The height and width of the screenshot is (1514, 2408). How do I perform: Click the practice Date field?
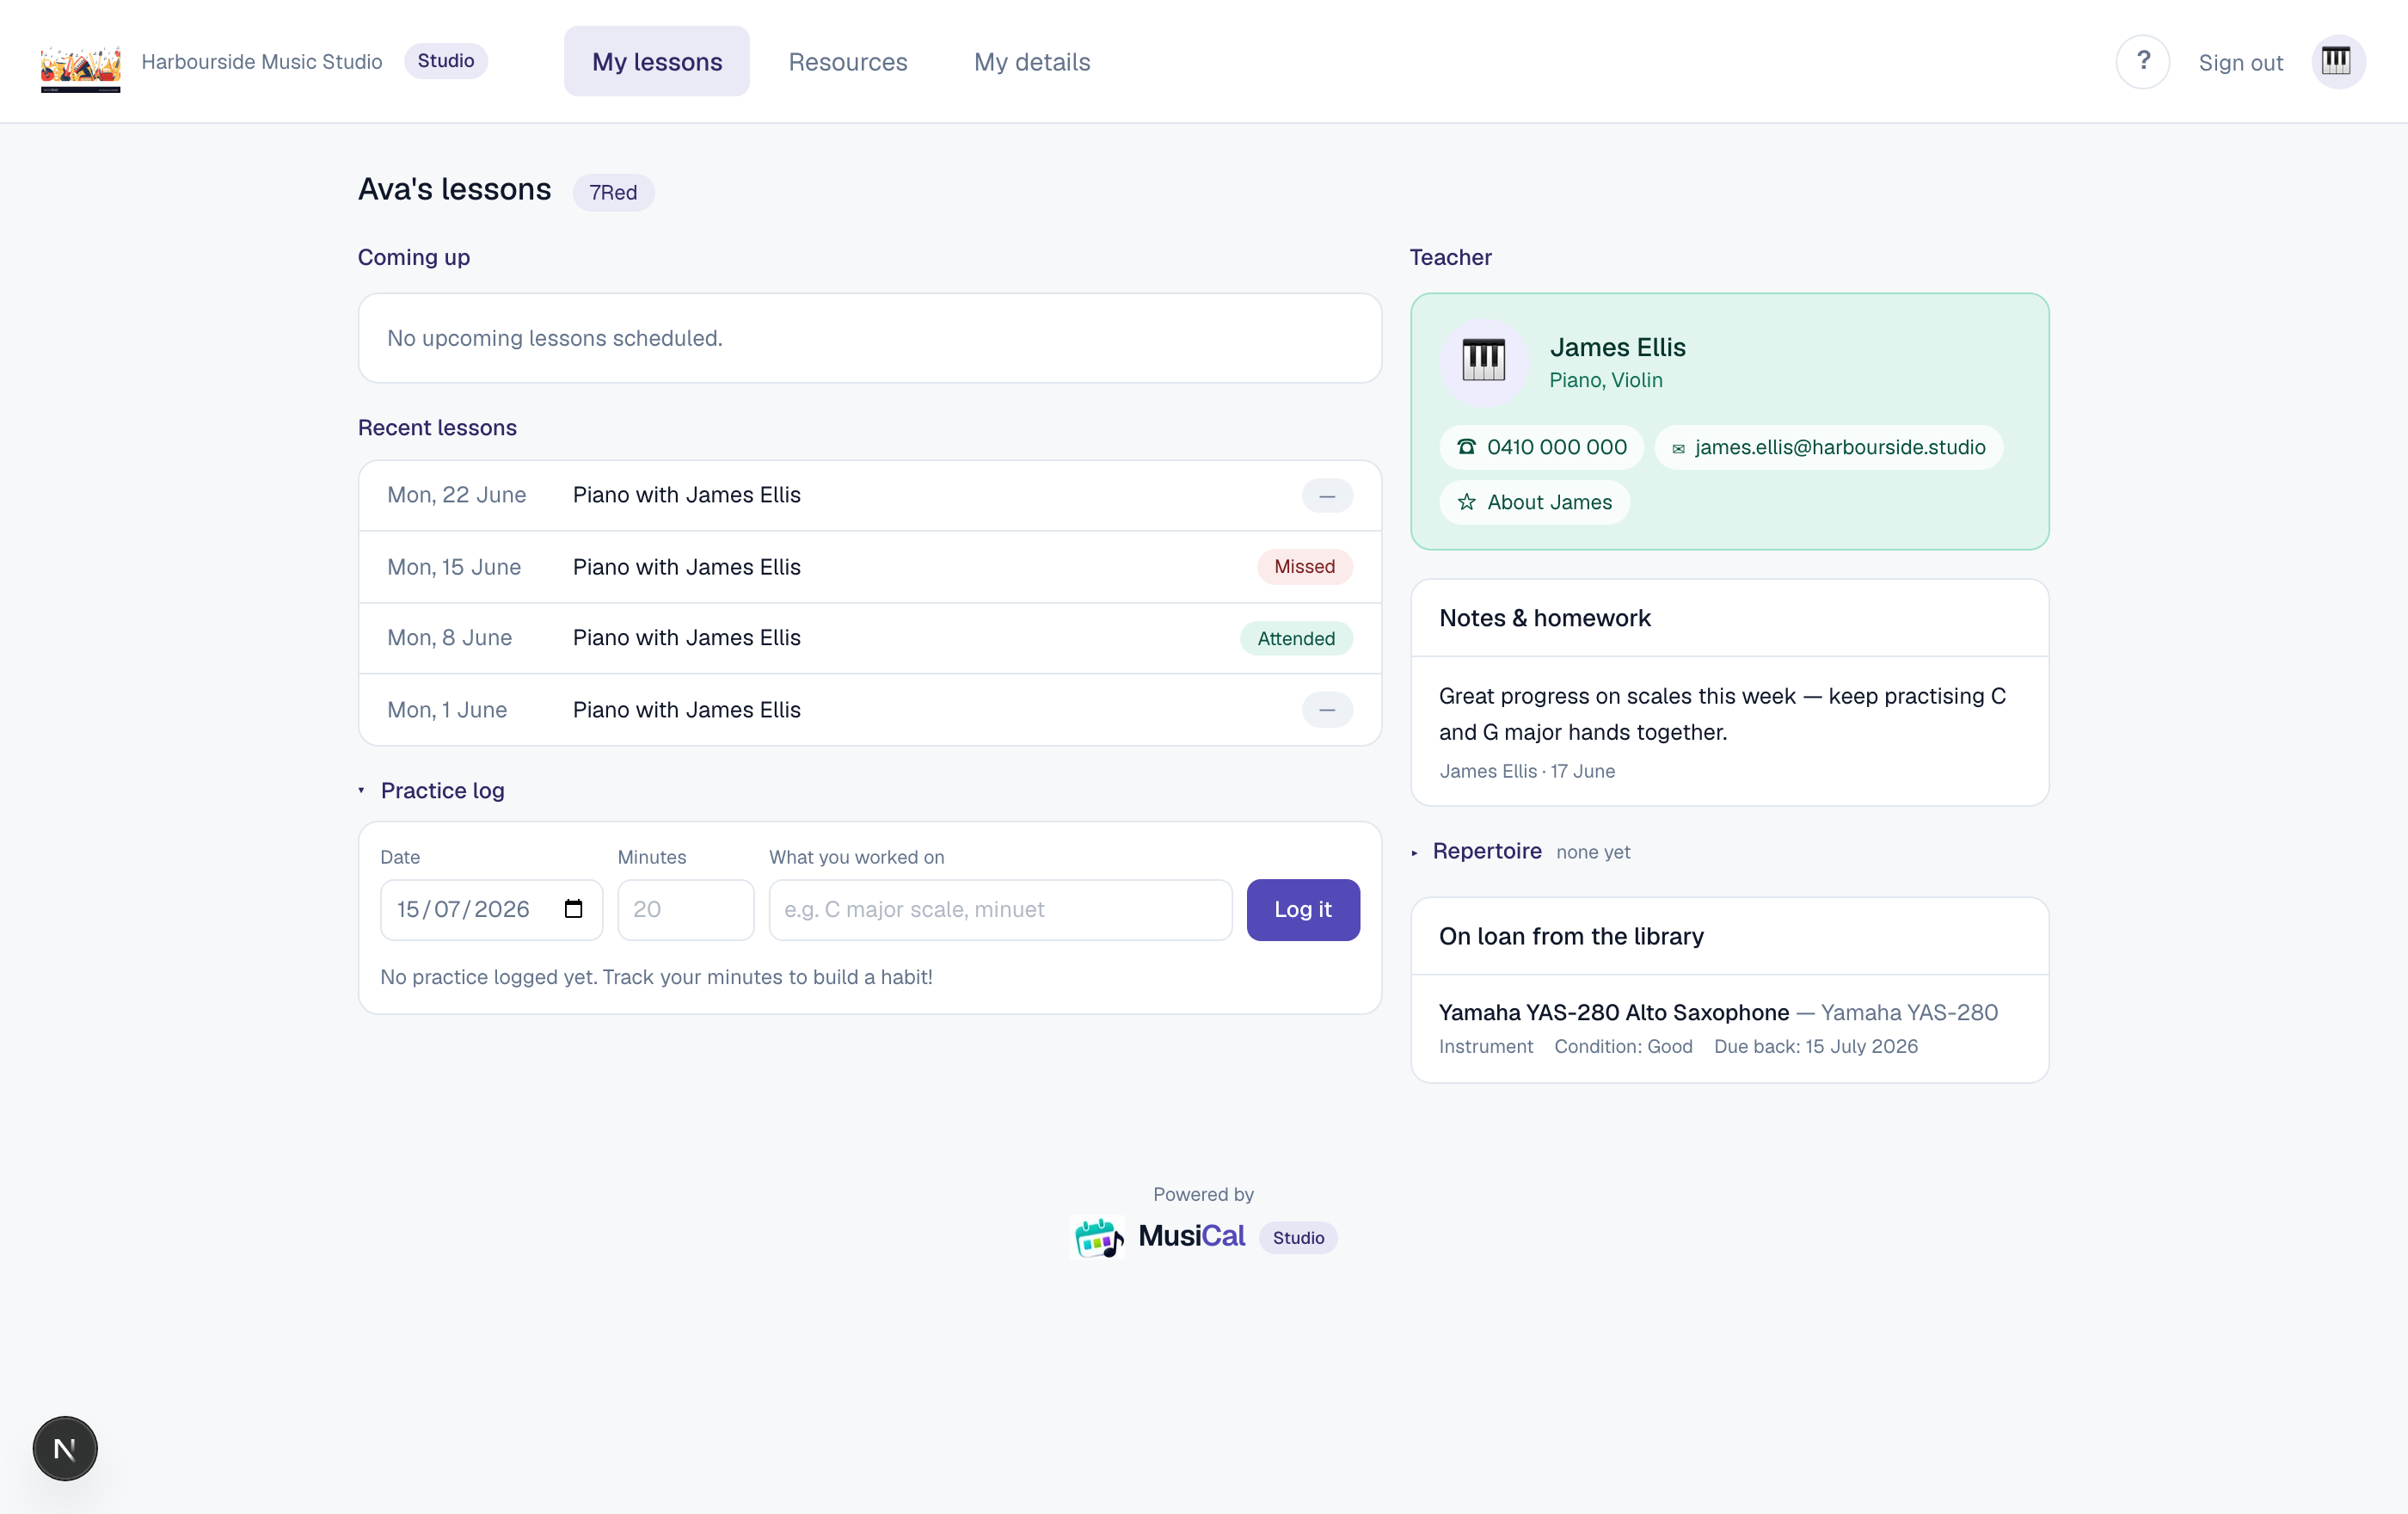tap(491, 909)
